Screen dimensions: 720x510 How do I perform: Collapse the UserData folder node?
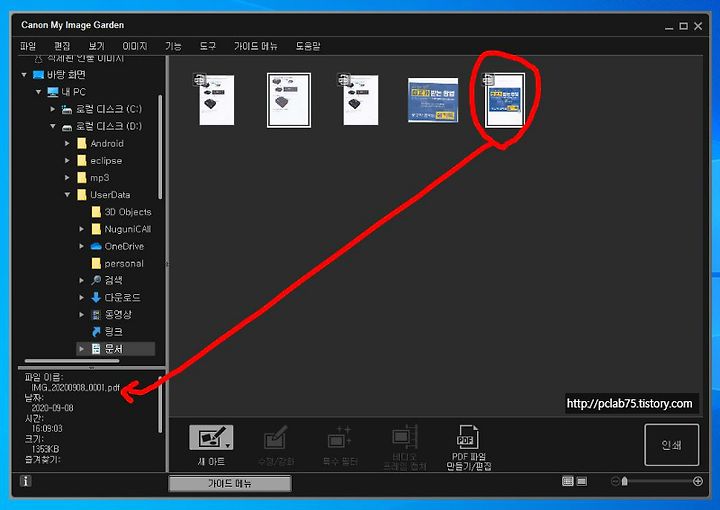pyautogui.click(x=68, y=195)
